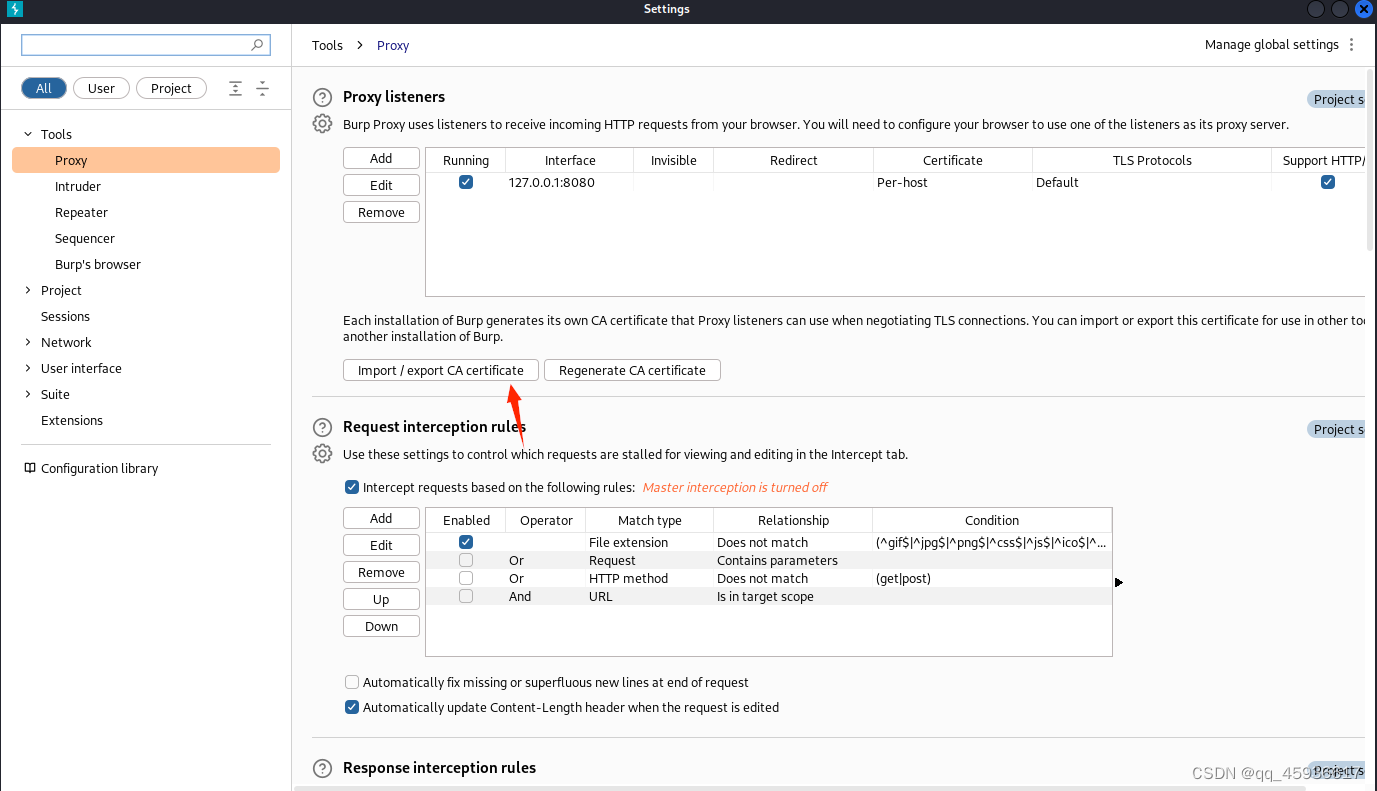Click the Burp Suite lightning logo icon

(x=15, y=9)
